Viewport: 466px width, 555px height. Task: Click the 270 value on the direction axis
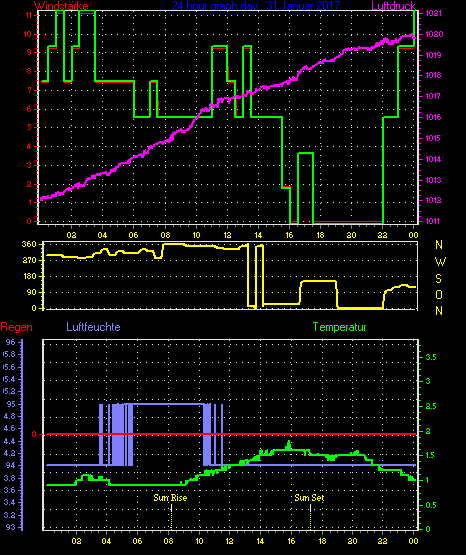[x=29, y=261]
